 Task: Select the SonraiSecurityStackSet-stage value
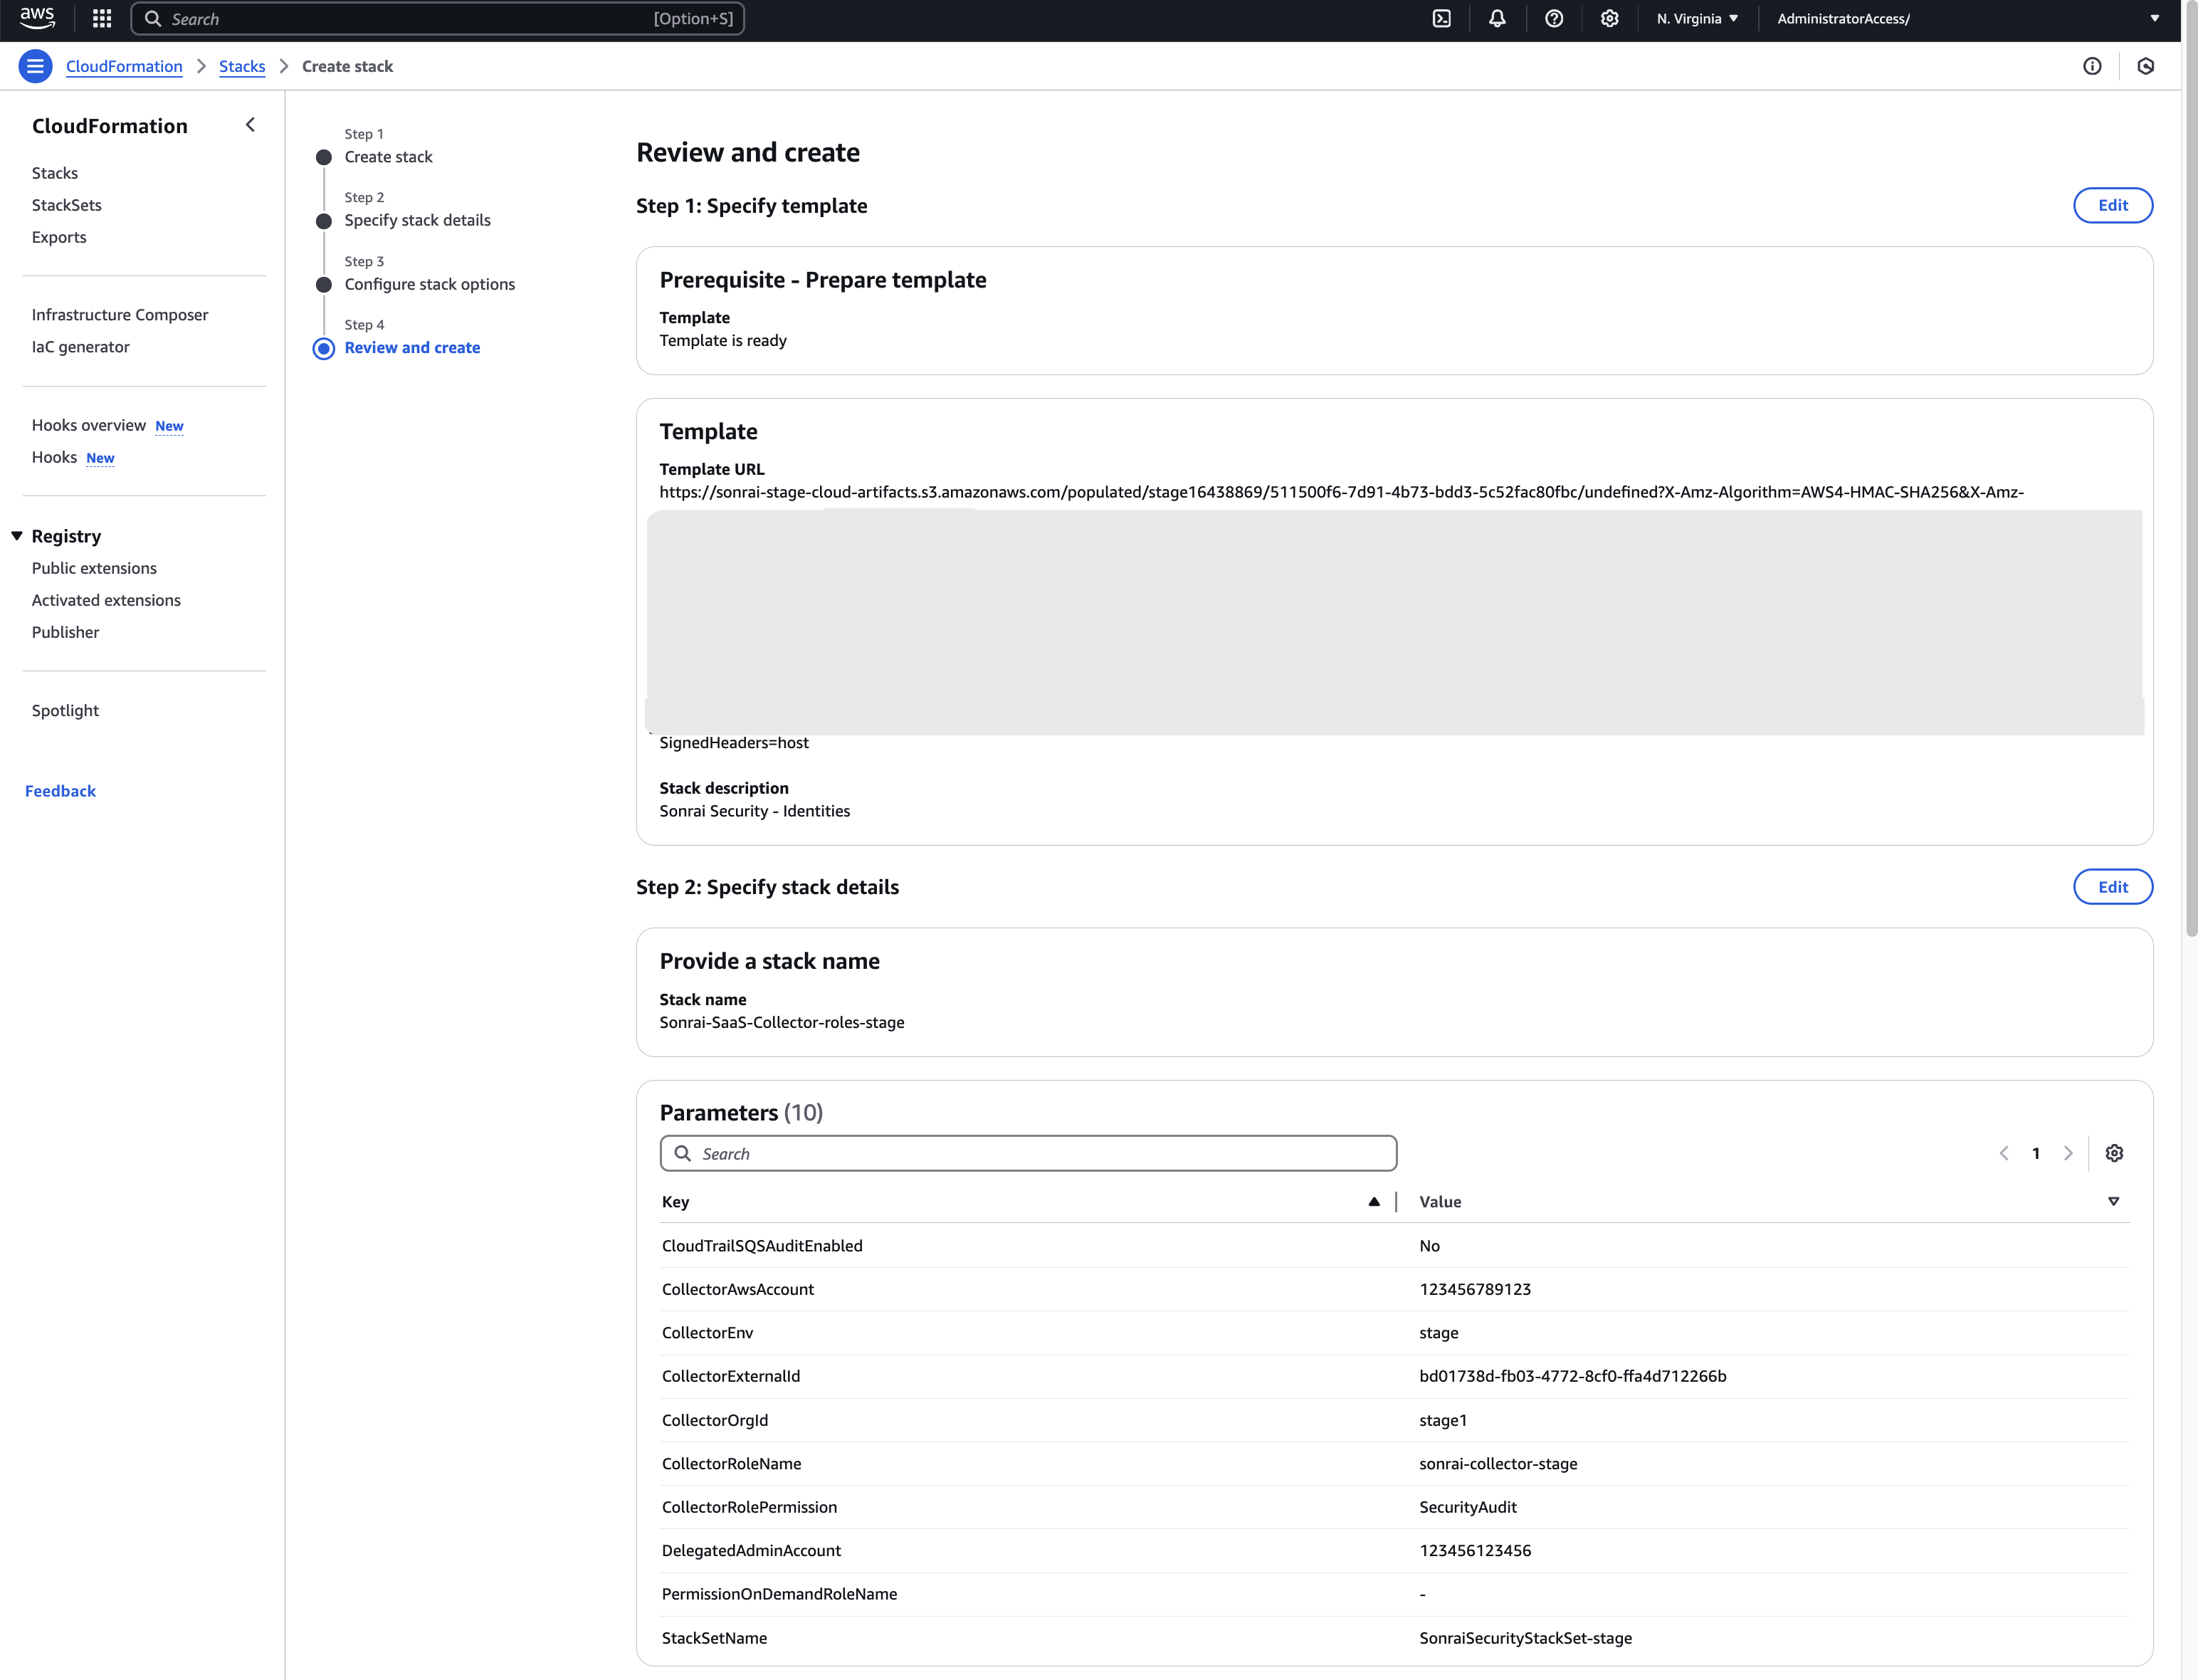(x=1525, y=1638)
